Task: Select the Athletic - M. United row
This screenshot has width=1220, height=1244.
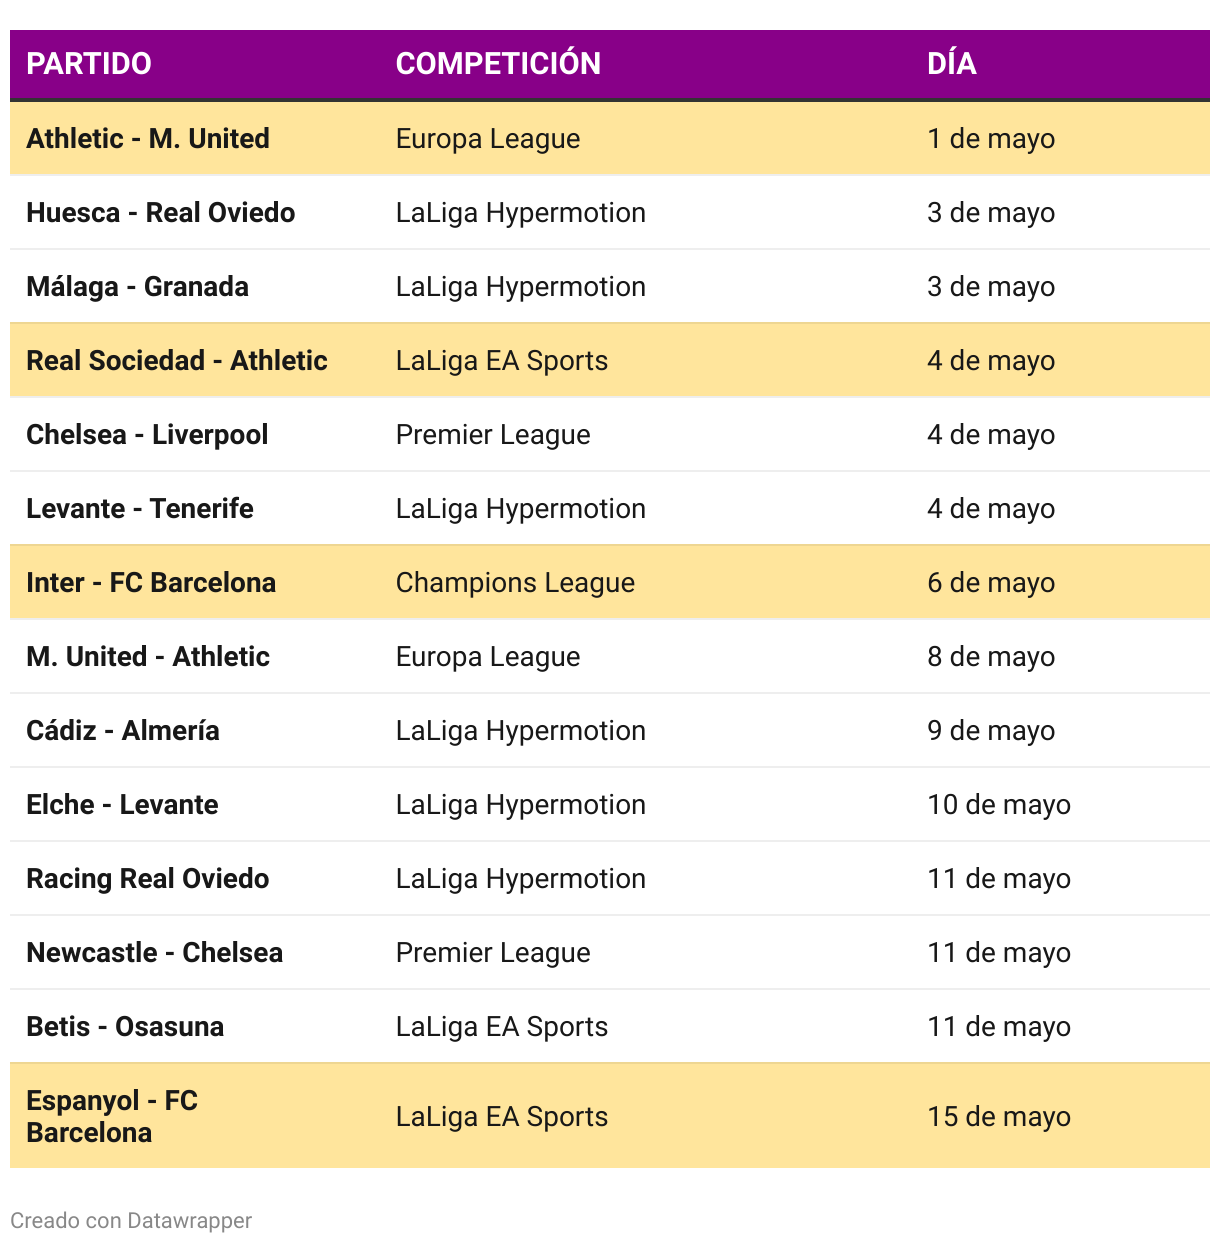Action: tap(610, 138)
